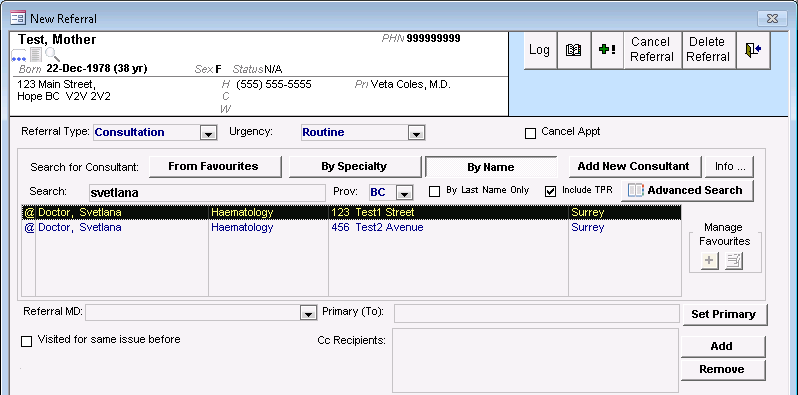Click the PHN 999999999 value
This screenshot has width=798, height=395.
[434, 38]
